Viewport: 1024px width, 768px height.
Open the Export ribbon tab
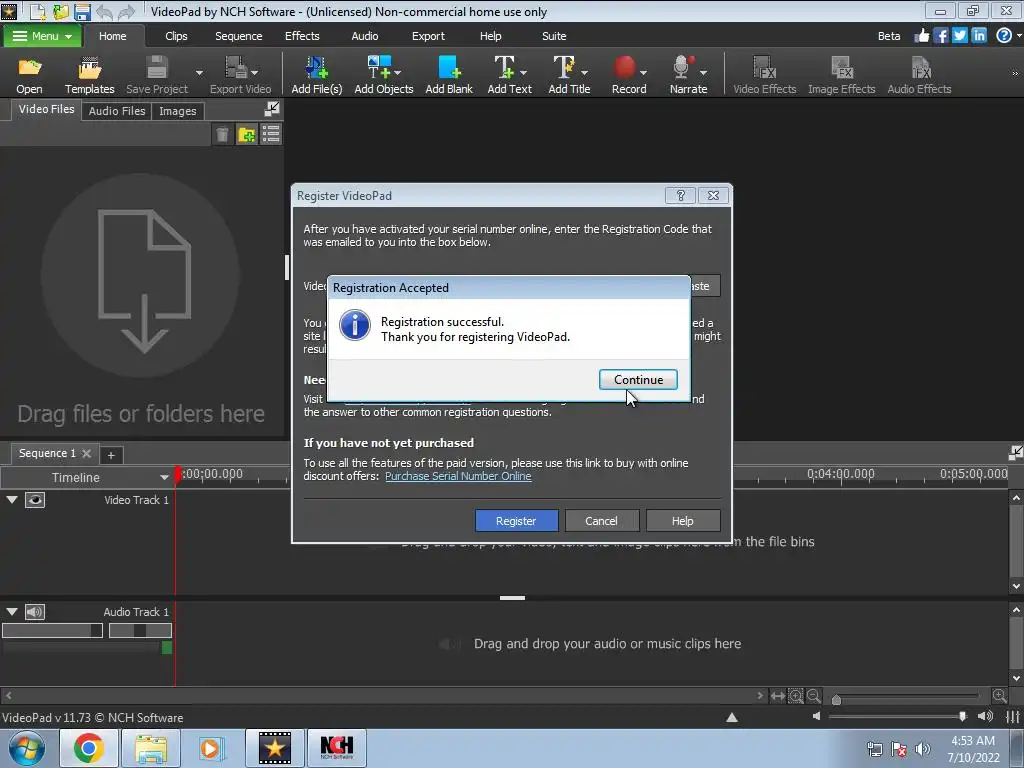[428, 36]
